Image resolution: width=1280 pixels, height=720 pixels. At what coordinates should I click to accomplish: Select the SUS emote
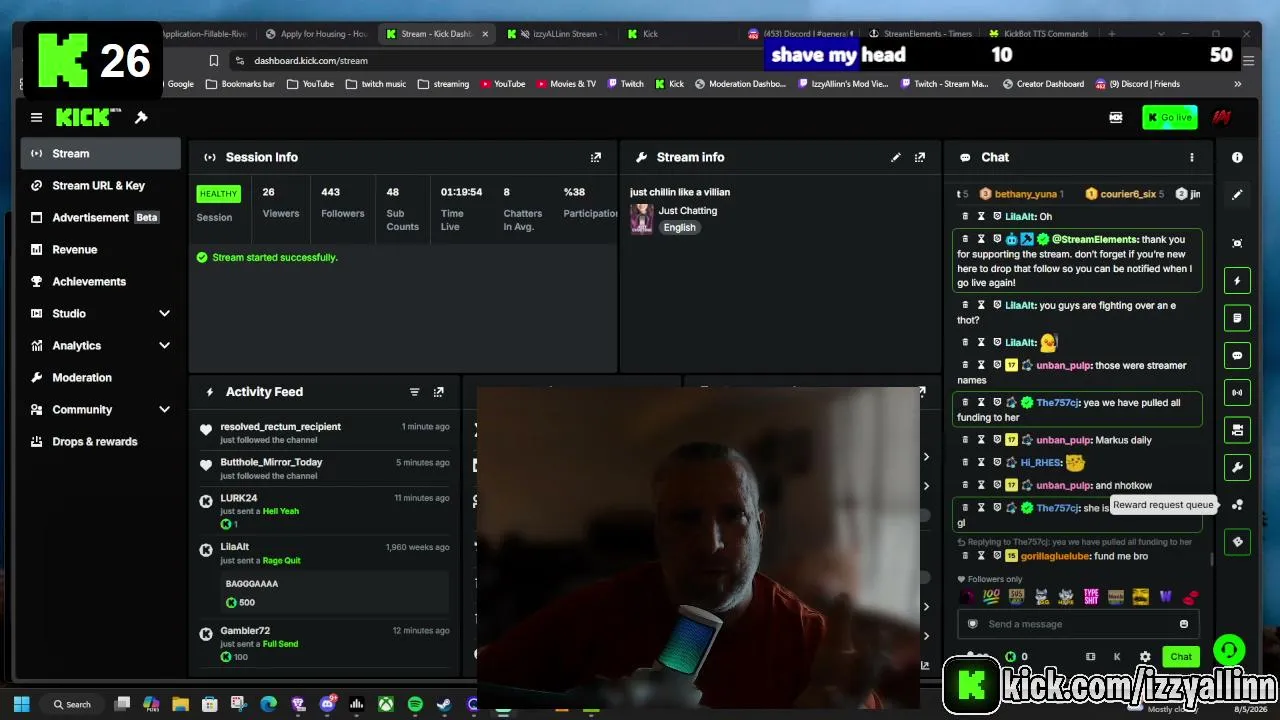point(1016,597)
